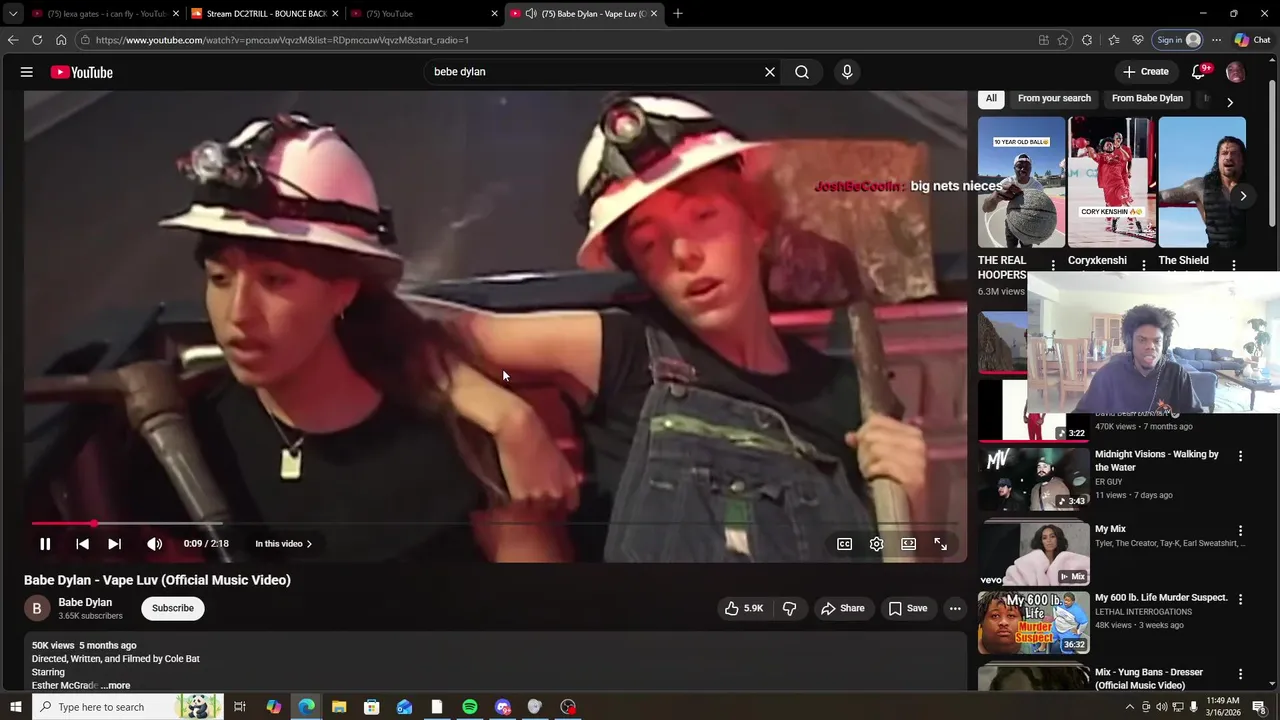Open Midnight Visions video thumbnail
This screenshot has height=720, width=1280.
(1034, 479)
